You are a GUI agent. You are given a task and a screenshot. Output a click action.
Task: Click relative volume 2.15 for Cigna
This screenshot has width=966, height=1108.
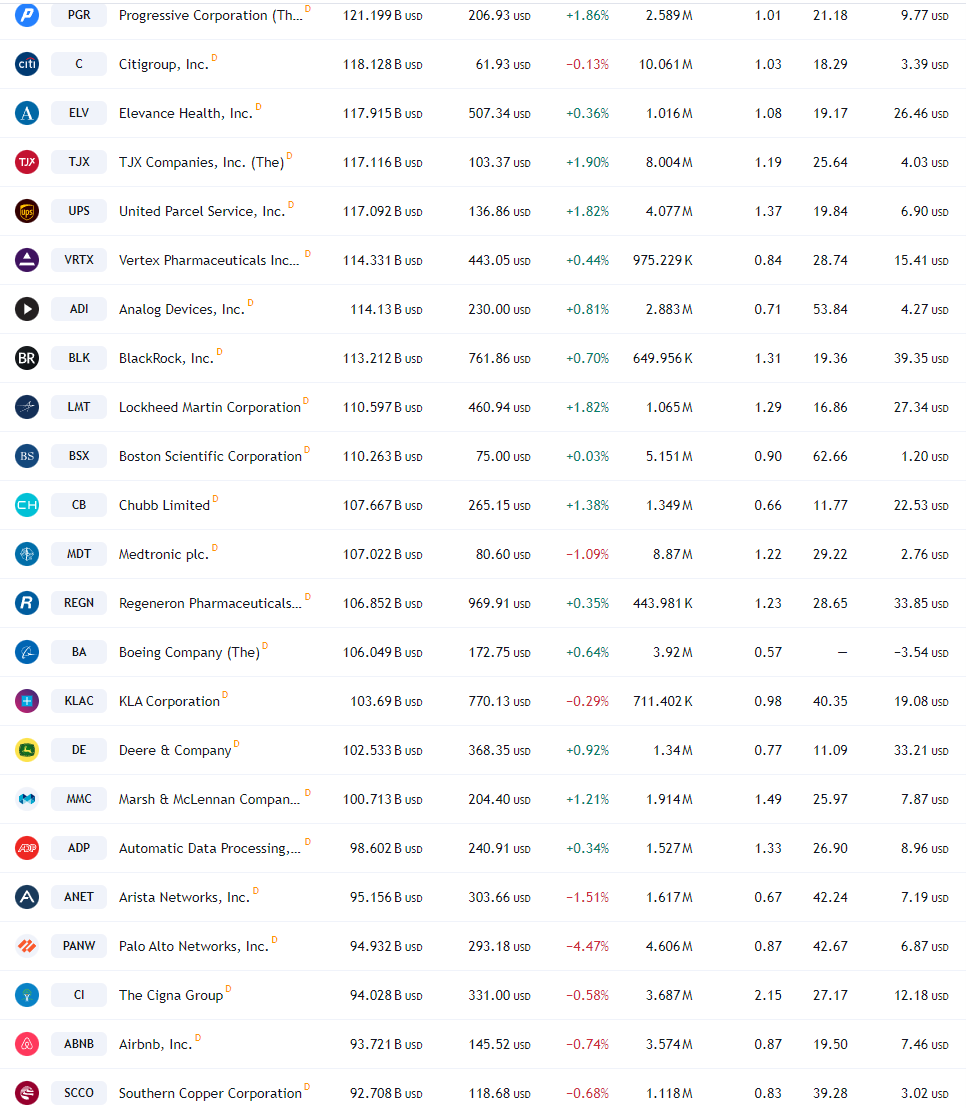click(x=768, y=995)
